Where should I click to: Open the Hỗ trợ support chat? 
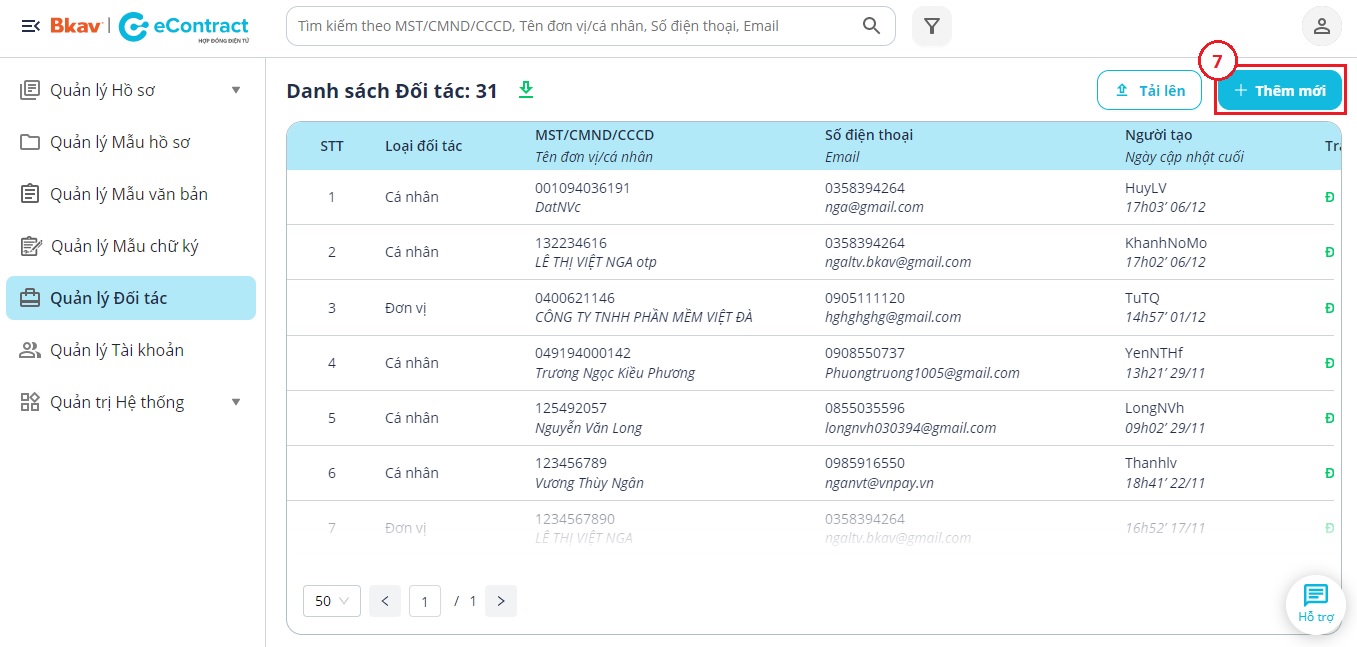point(1315,603)
